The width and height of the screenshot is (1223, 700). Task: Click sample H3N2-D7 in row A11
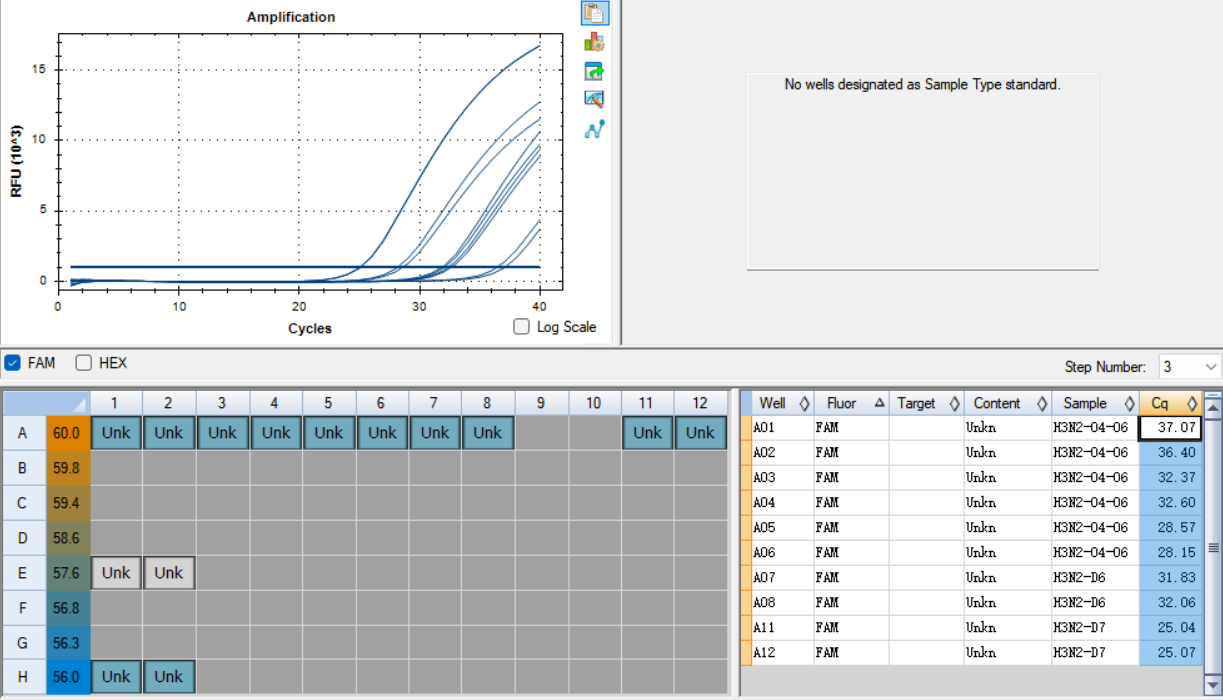coord(1095,628)
